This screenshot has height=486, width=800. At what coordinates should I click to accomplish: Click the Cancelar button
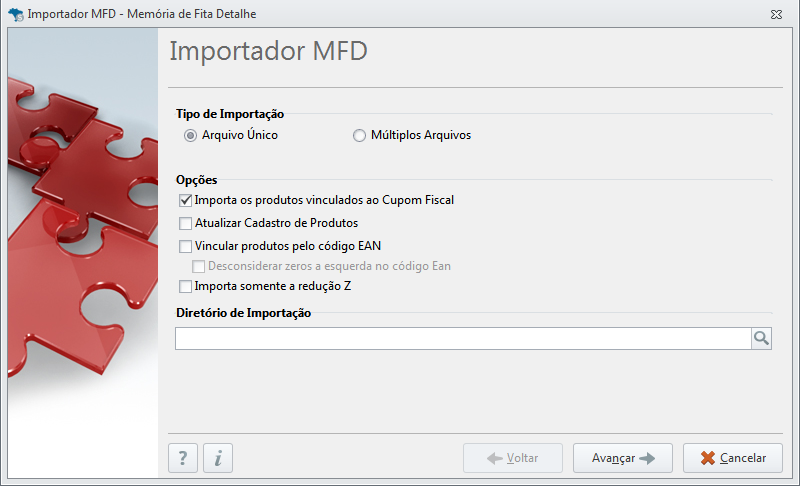pyautogui.click(x=733, y=458)
